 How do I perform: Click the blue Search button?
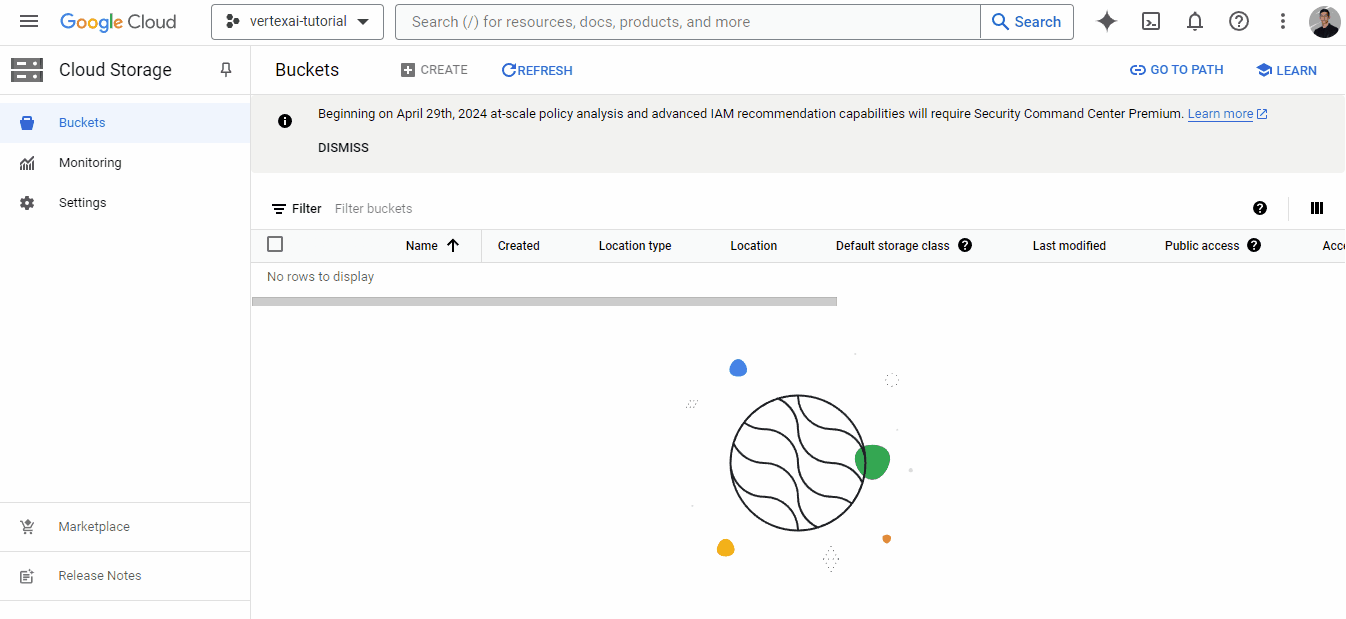[x=1027, y=21]
